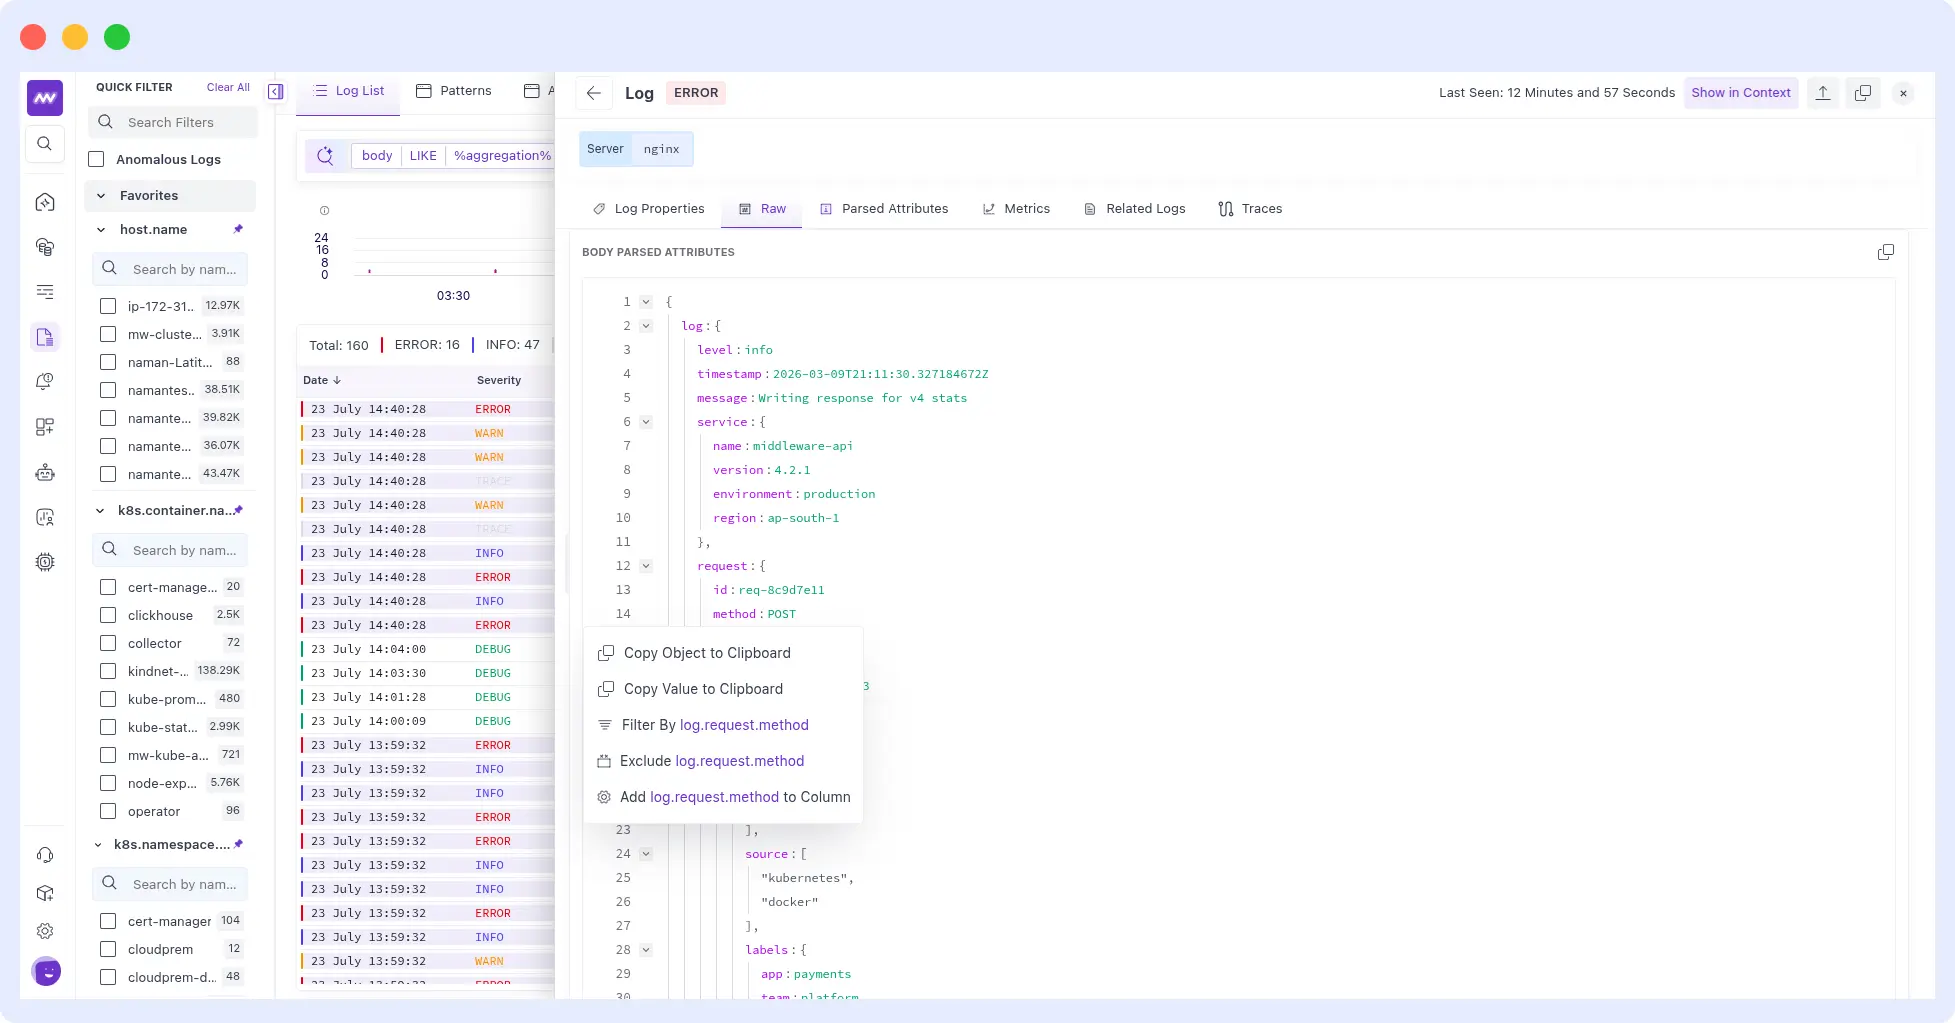This screenshot has width=1955, height=1023.
Task: Open the dashboard builder icon in sidebar
Action: pyautogui.click(x=45, y=427)
